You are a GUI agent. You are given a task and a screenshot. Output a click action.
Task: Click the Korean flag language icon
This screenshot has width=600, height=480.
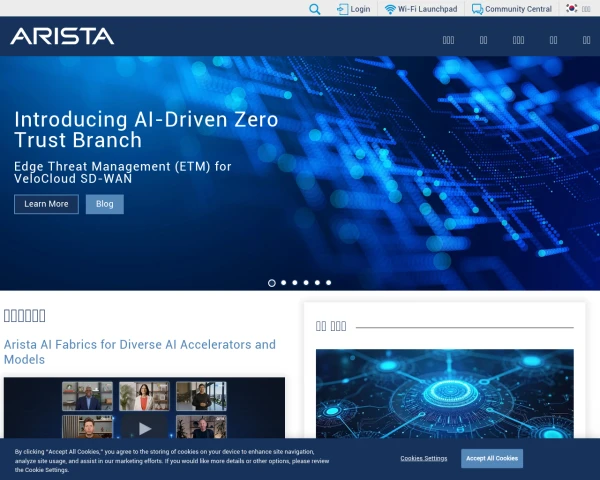[x=572, y=8]
